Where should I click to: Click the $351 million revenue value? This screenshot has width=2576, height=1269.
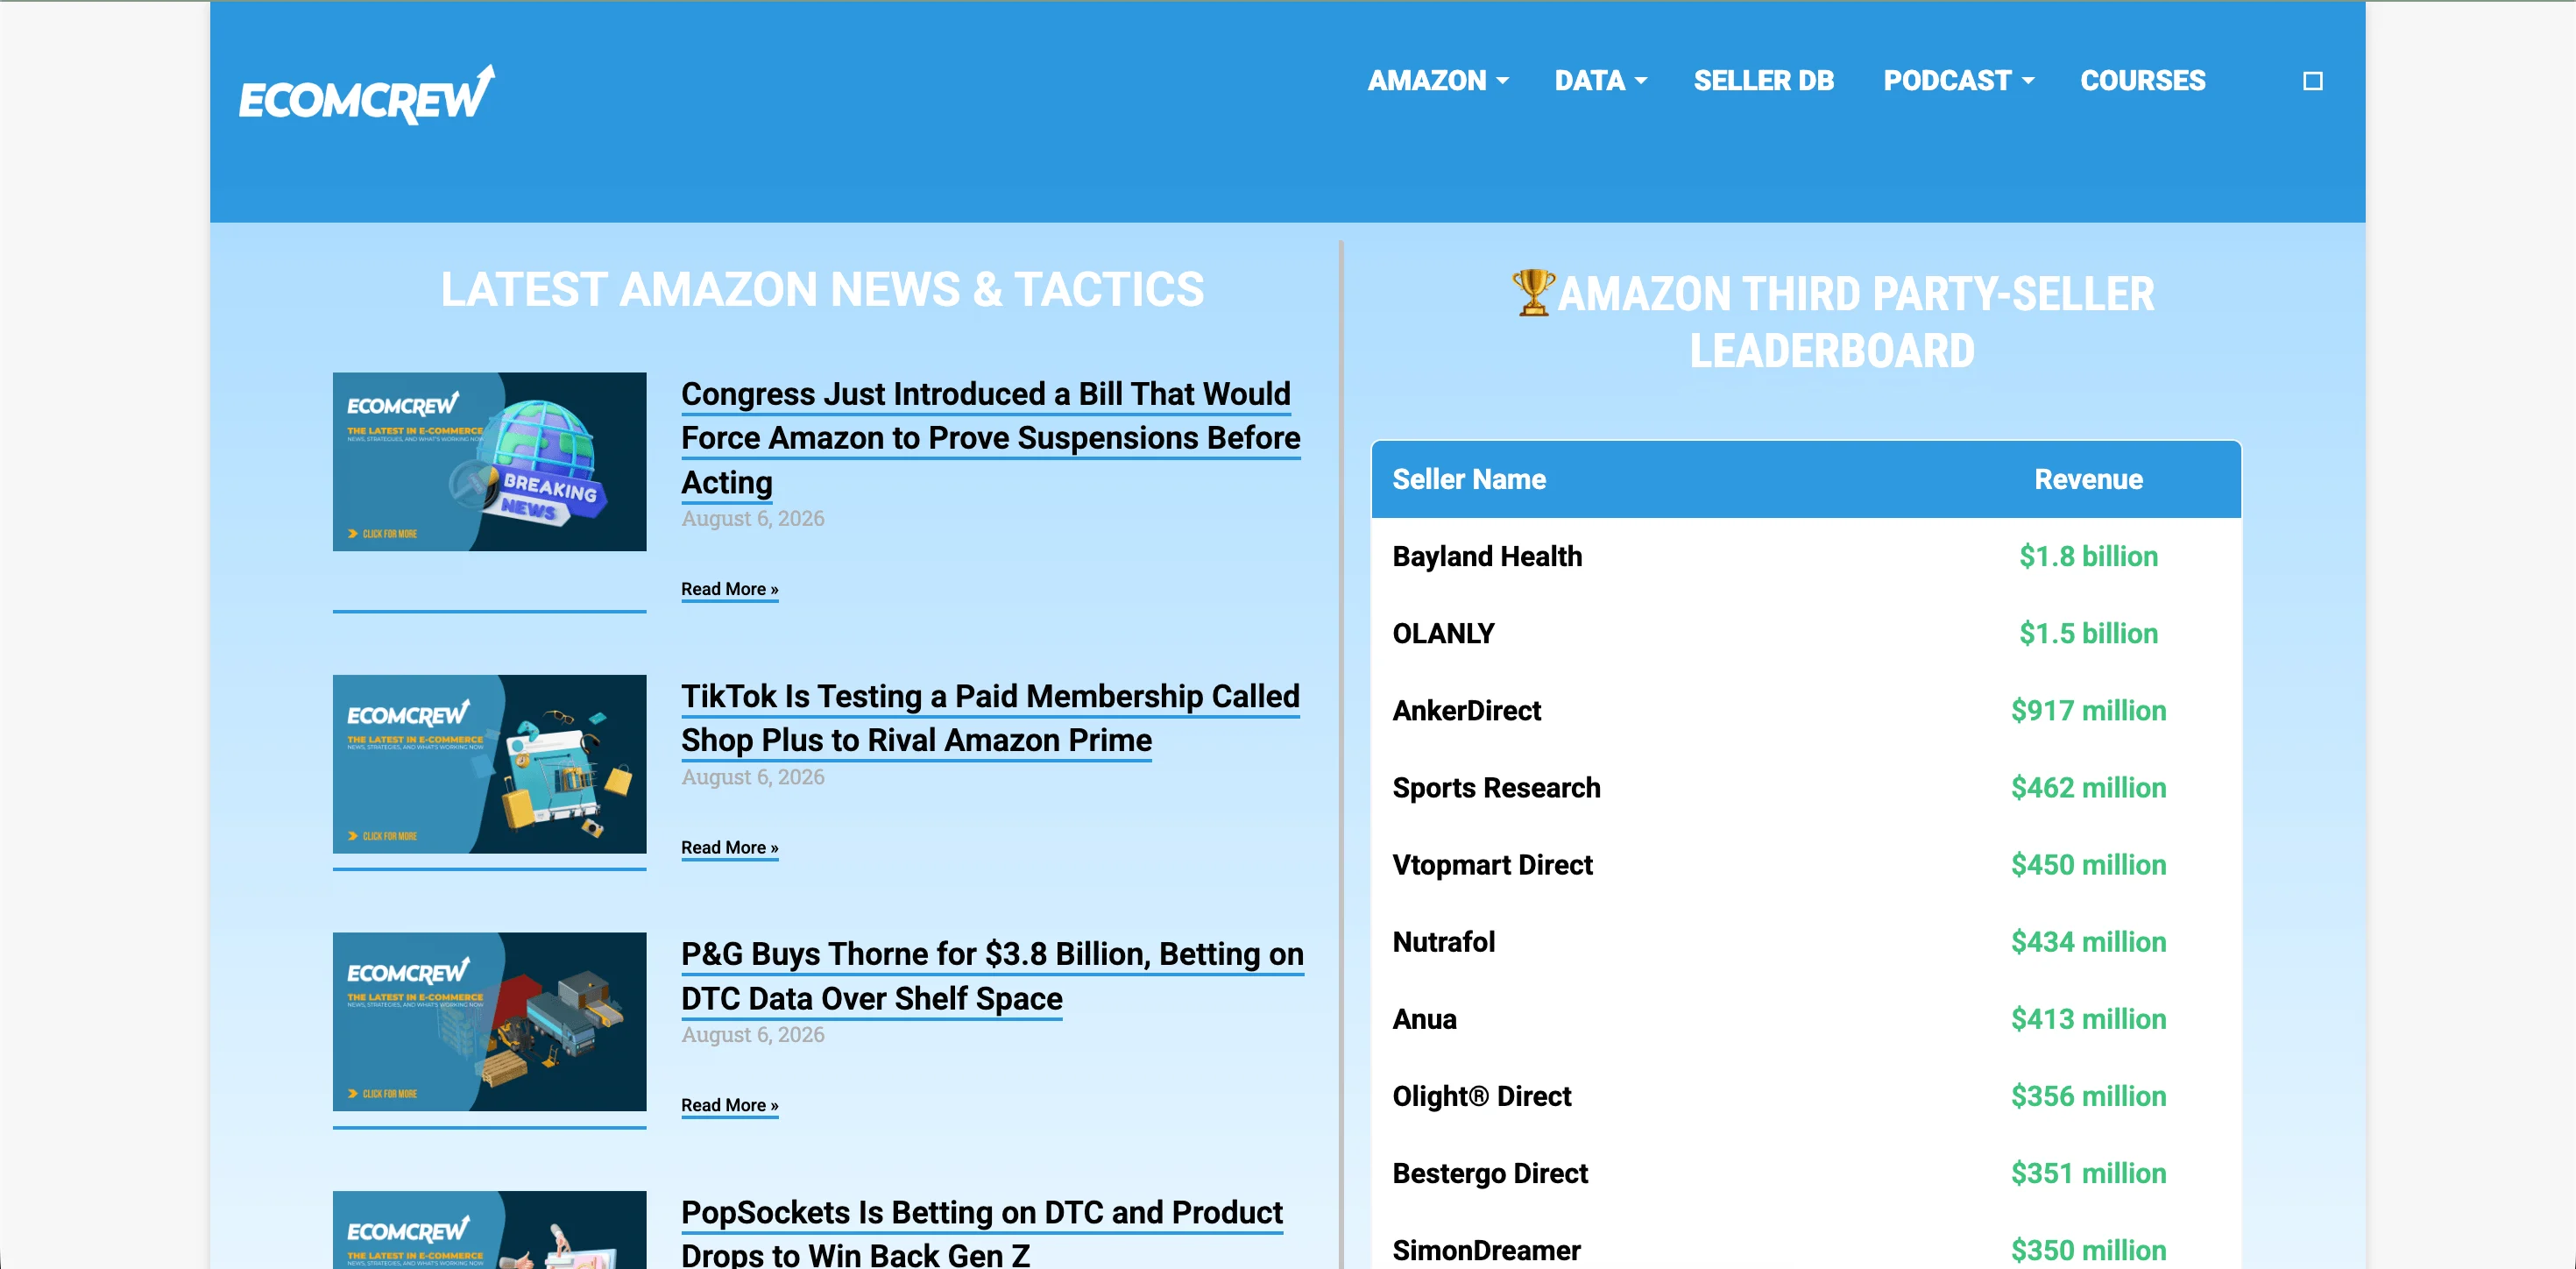click(x=2088, y=1173)
